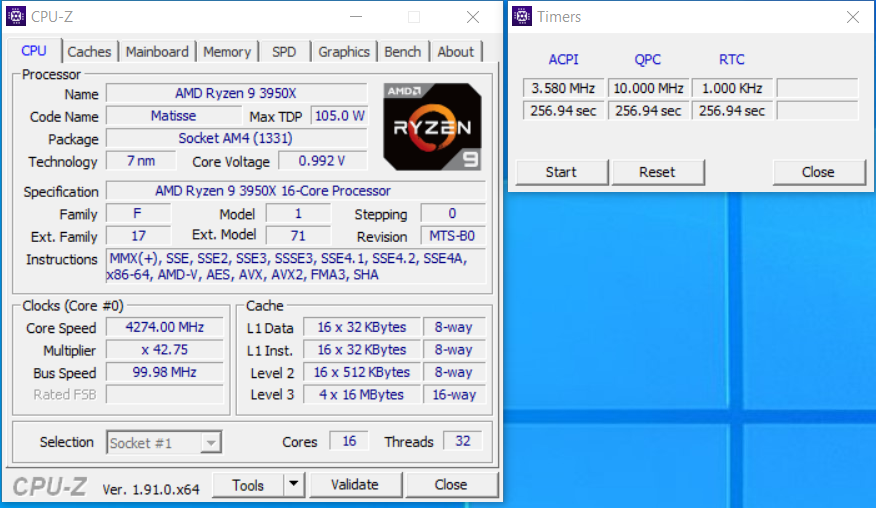The width and height of the screenshot is (876, 508).
Task: Click the Level 3 16-way associativity value
Action: (x=454, y=395)
